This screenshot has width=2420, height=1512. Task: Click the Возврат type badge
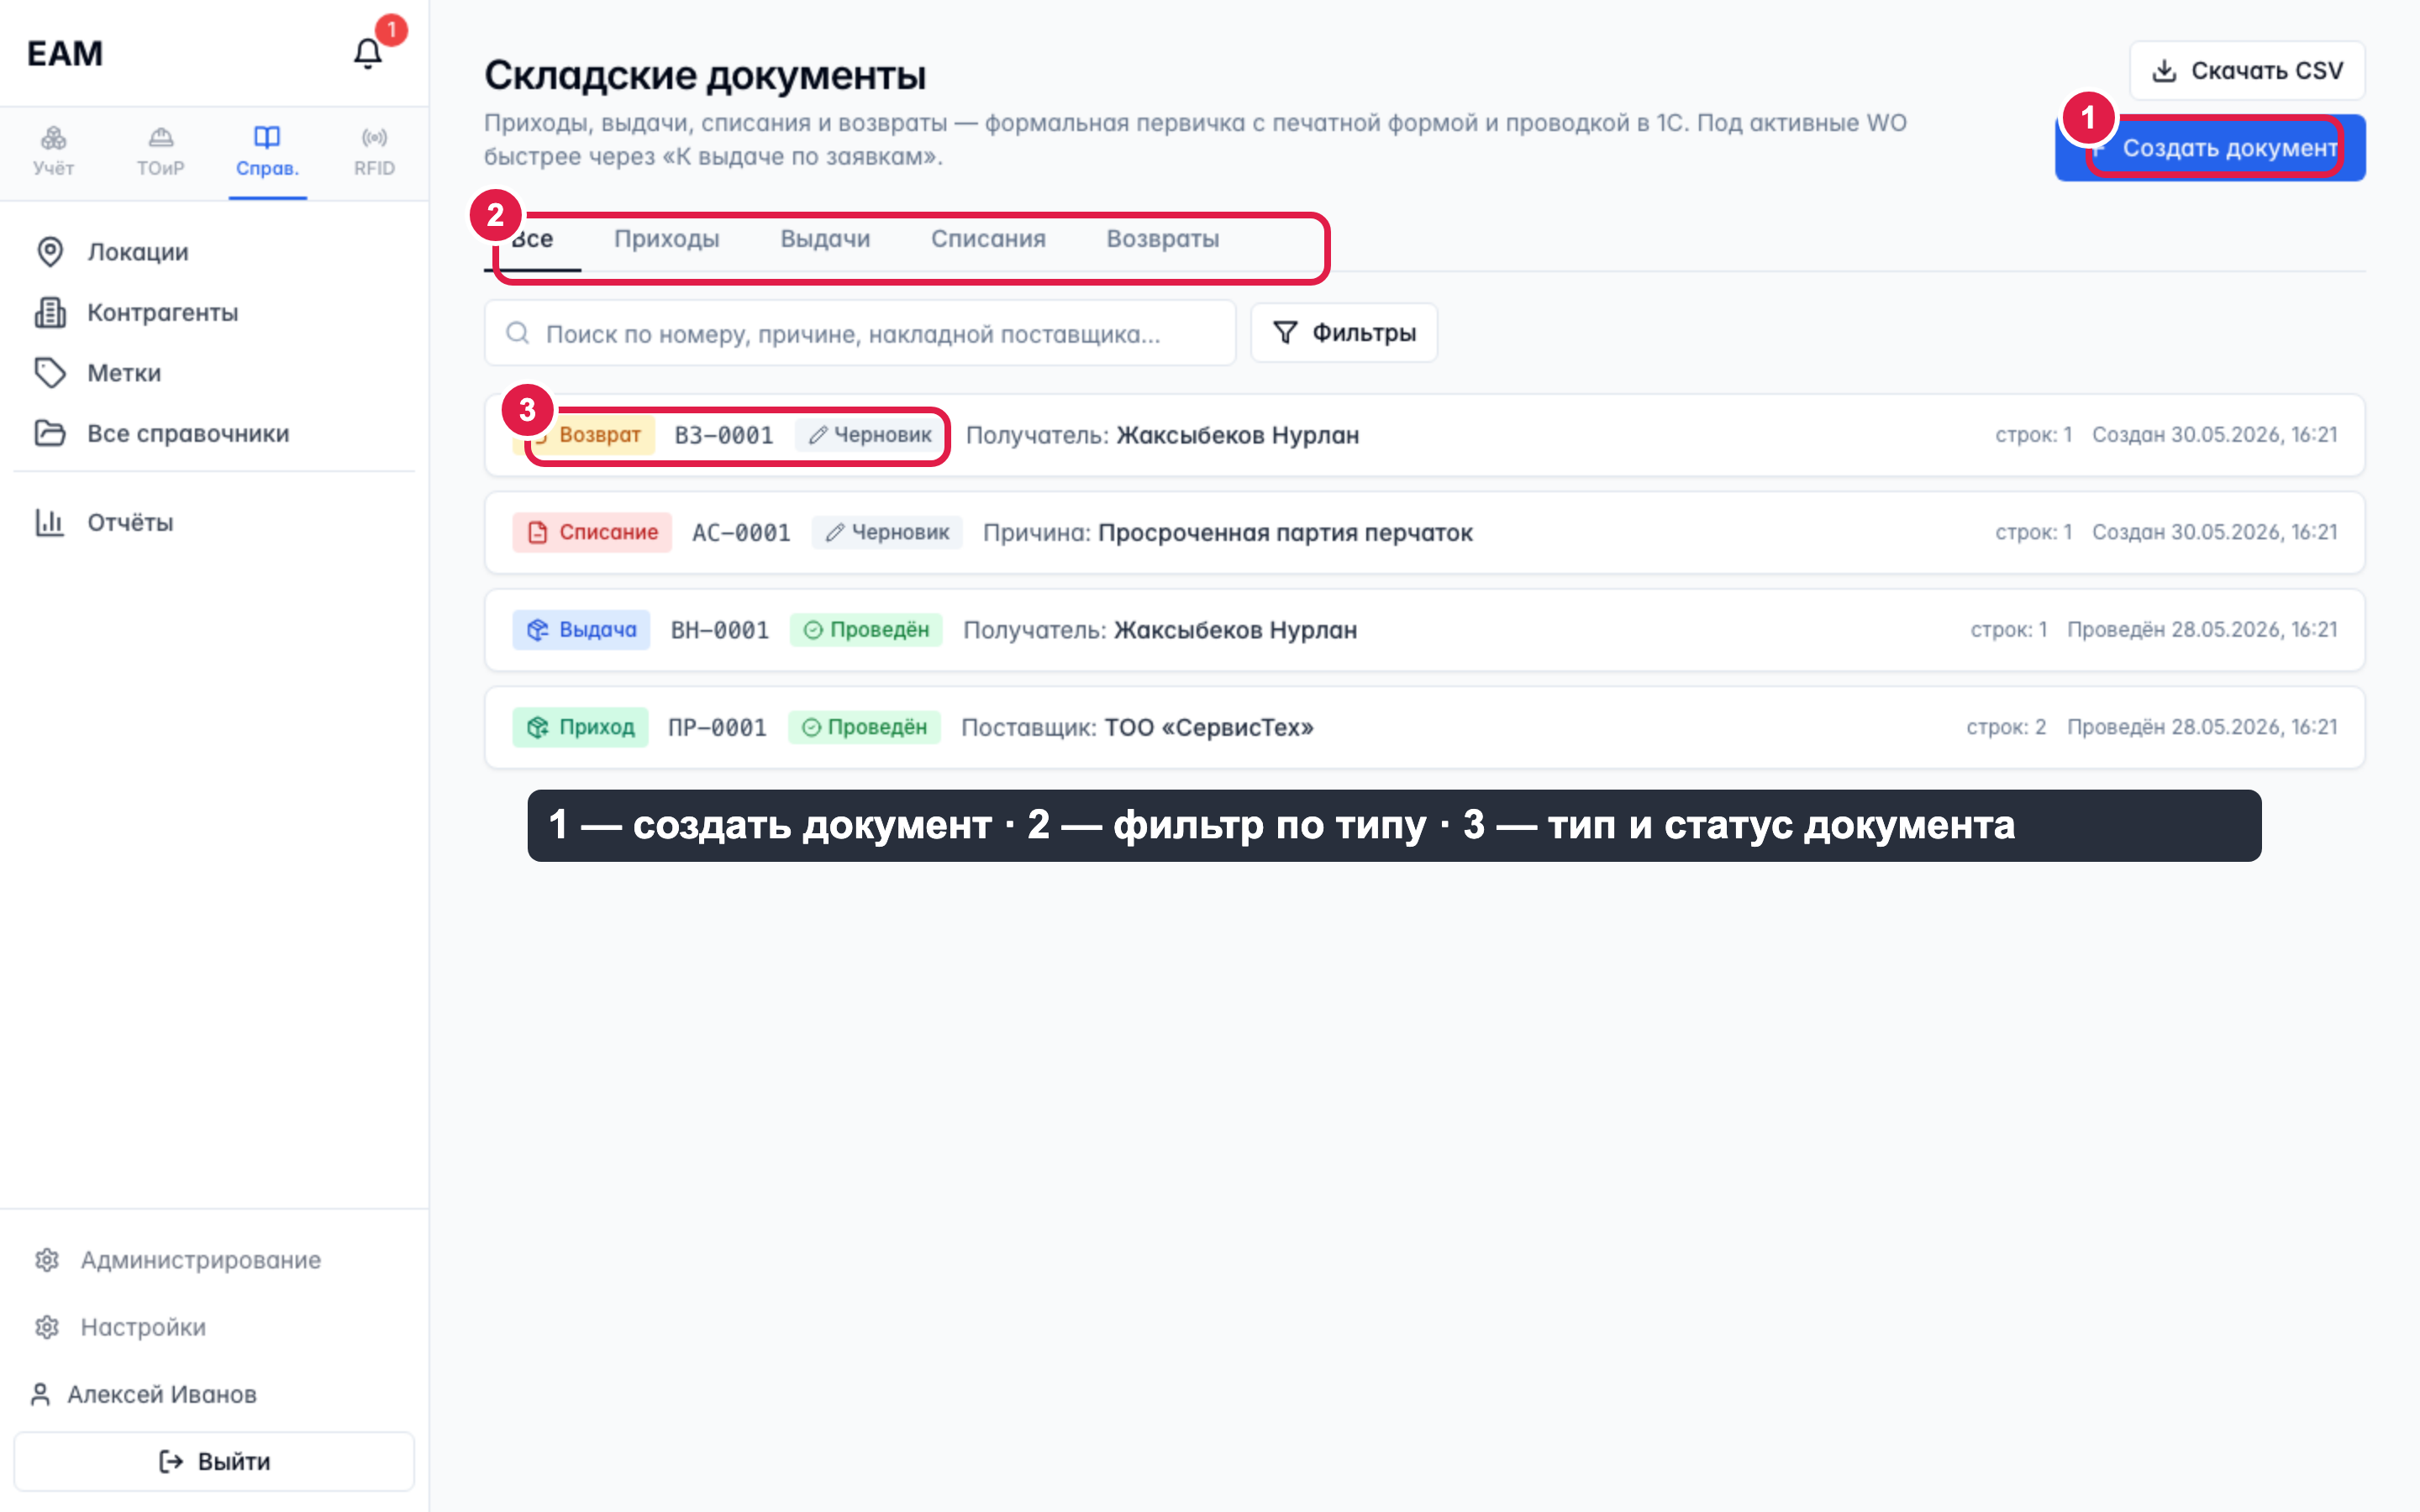584,435
